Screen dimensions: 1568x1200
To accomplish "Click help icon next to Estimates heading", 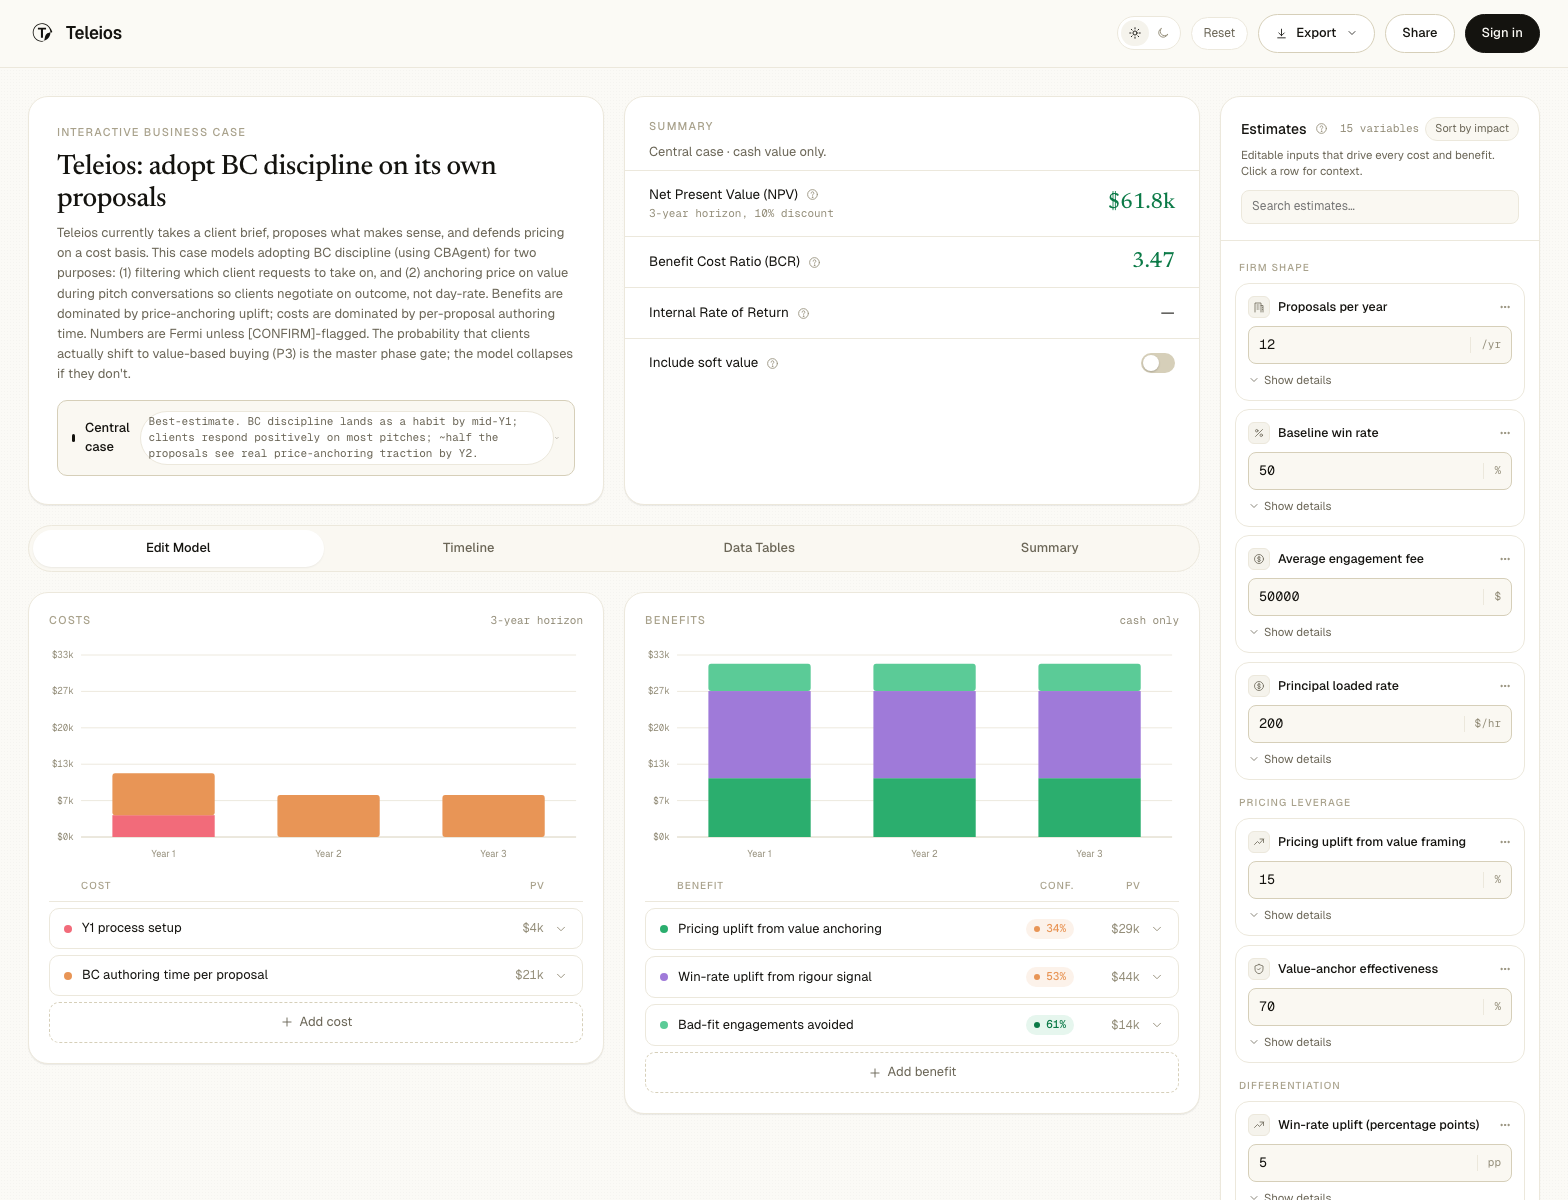I will [x=1321, y=129].
